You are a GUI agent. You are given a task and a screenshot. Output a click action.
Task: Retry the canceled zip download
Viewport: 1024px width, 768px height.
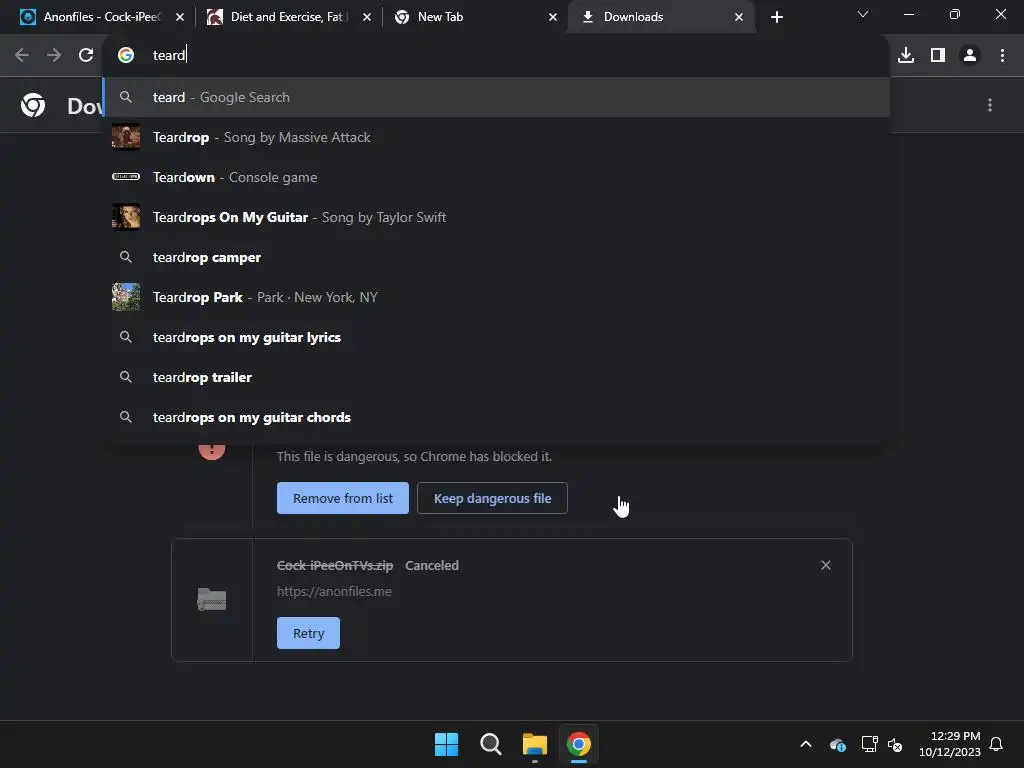(x=308, y=633)
